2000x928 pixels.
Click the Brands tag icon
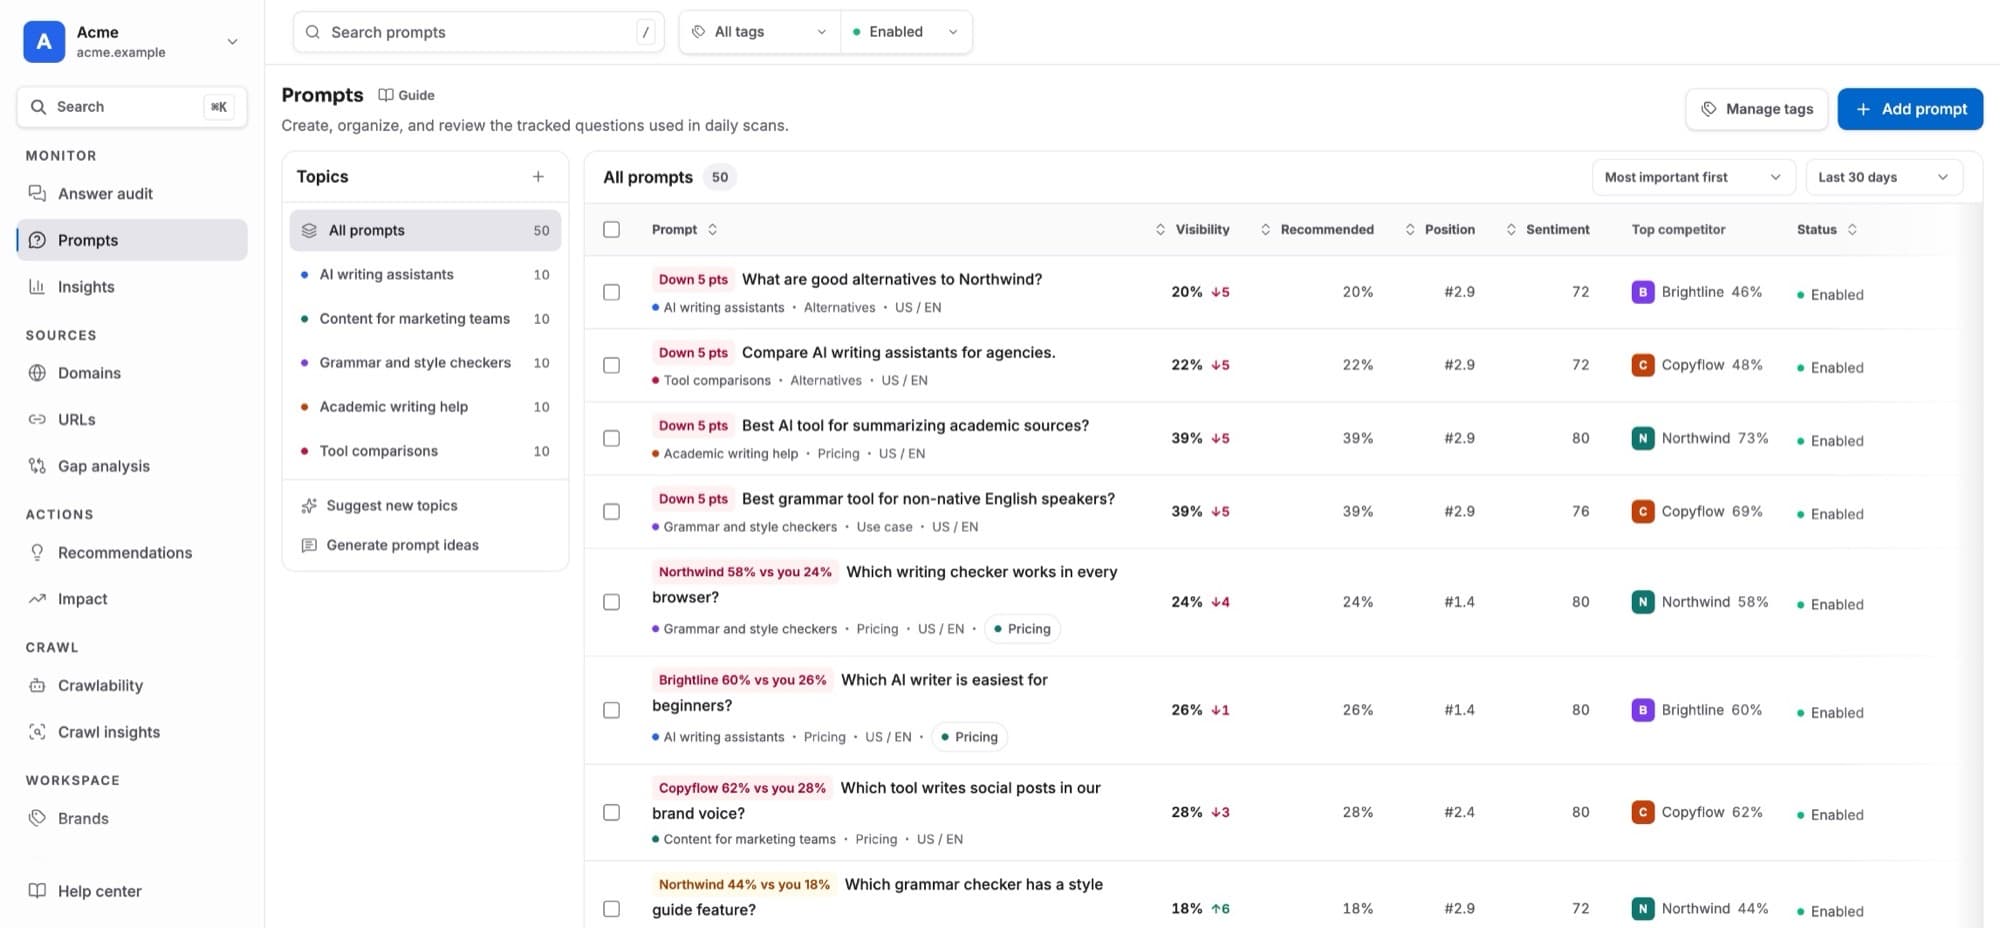37,818
